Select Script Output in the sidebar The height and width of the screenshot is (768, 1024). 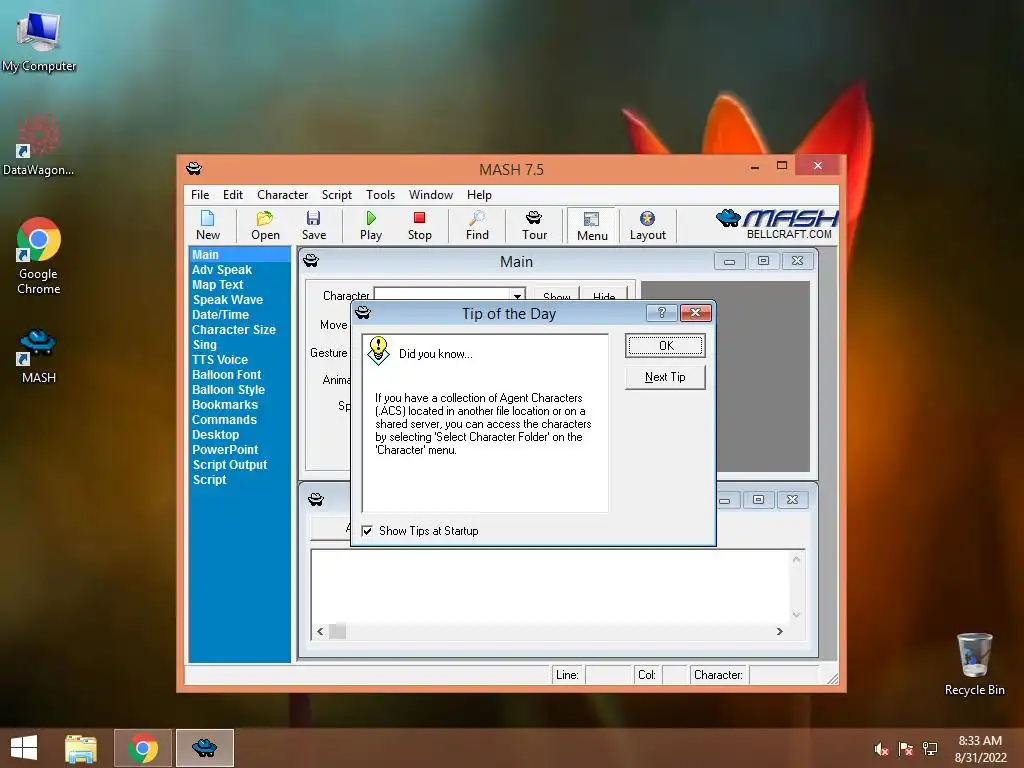[230, 465]
